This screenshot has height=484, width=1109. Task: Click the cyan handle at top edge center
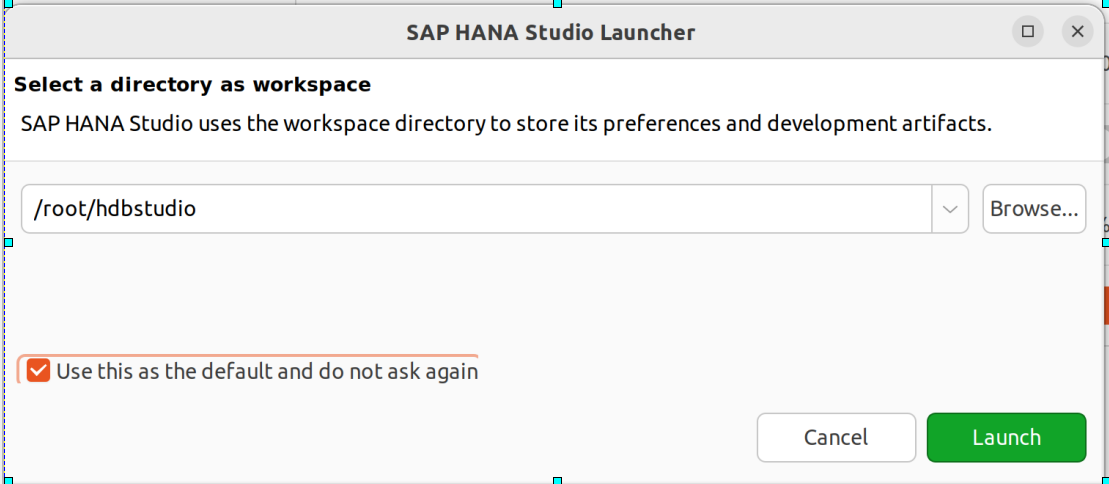(x=557, y=3)
